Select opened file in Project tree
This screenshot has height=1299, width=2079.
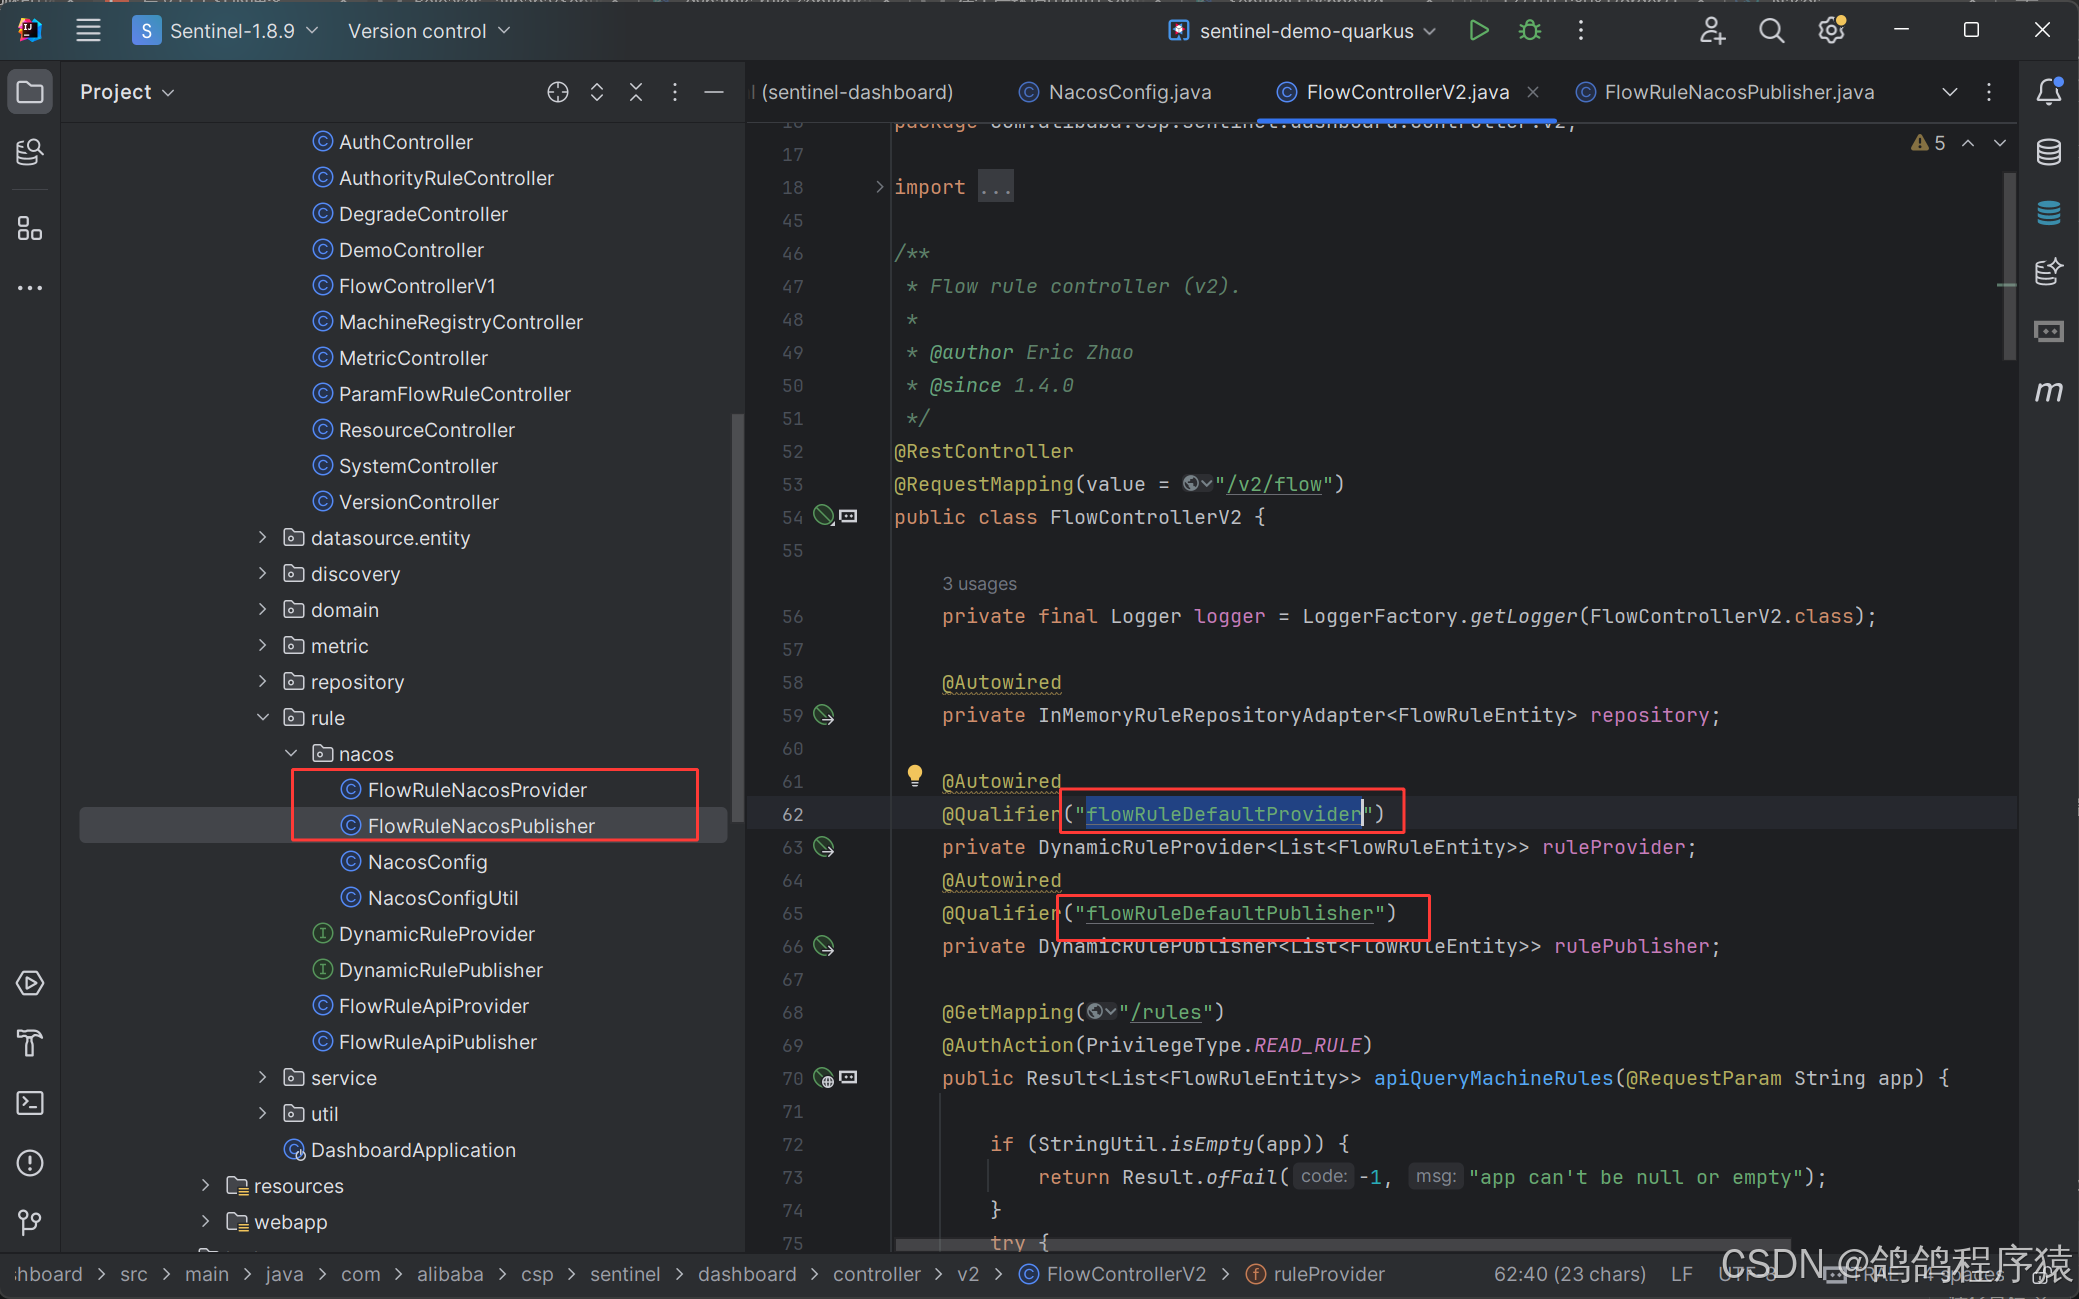point(558,92)
